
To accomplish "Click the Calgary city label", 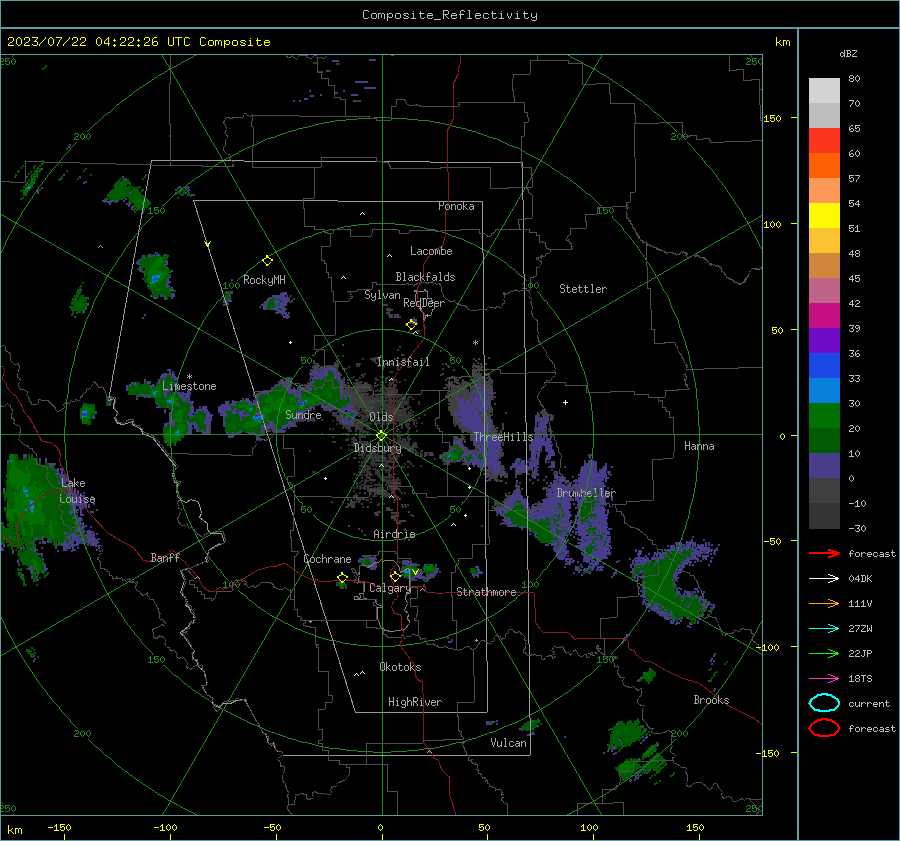I will pos(390,588).
